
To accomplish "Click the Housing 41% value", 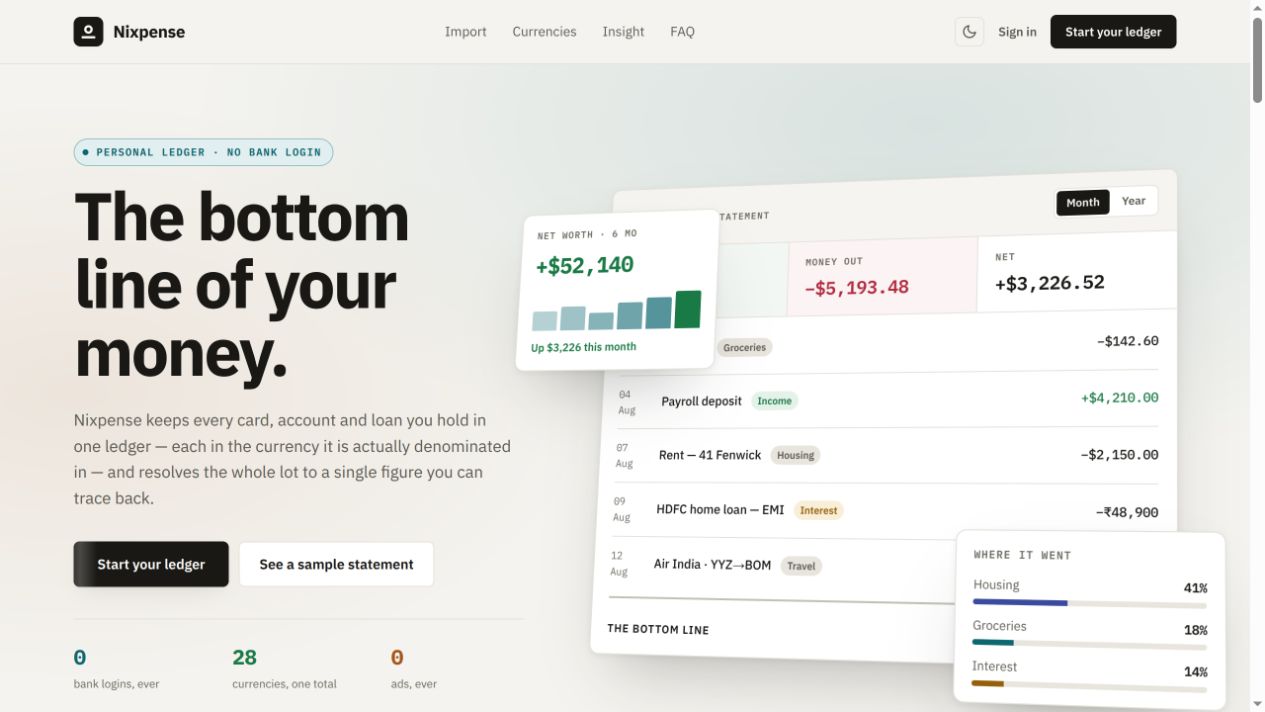I will (1195, 588).
